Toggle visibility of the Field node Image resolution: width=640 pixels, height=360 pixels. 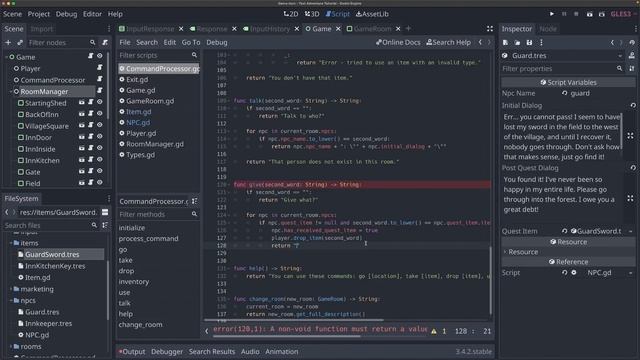[x=100, y=183]
